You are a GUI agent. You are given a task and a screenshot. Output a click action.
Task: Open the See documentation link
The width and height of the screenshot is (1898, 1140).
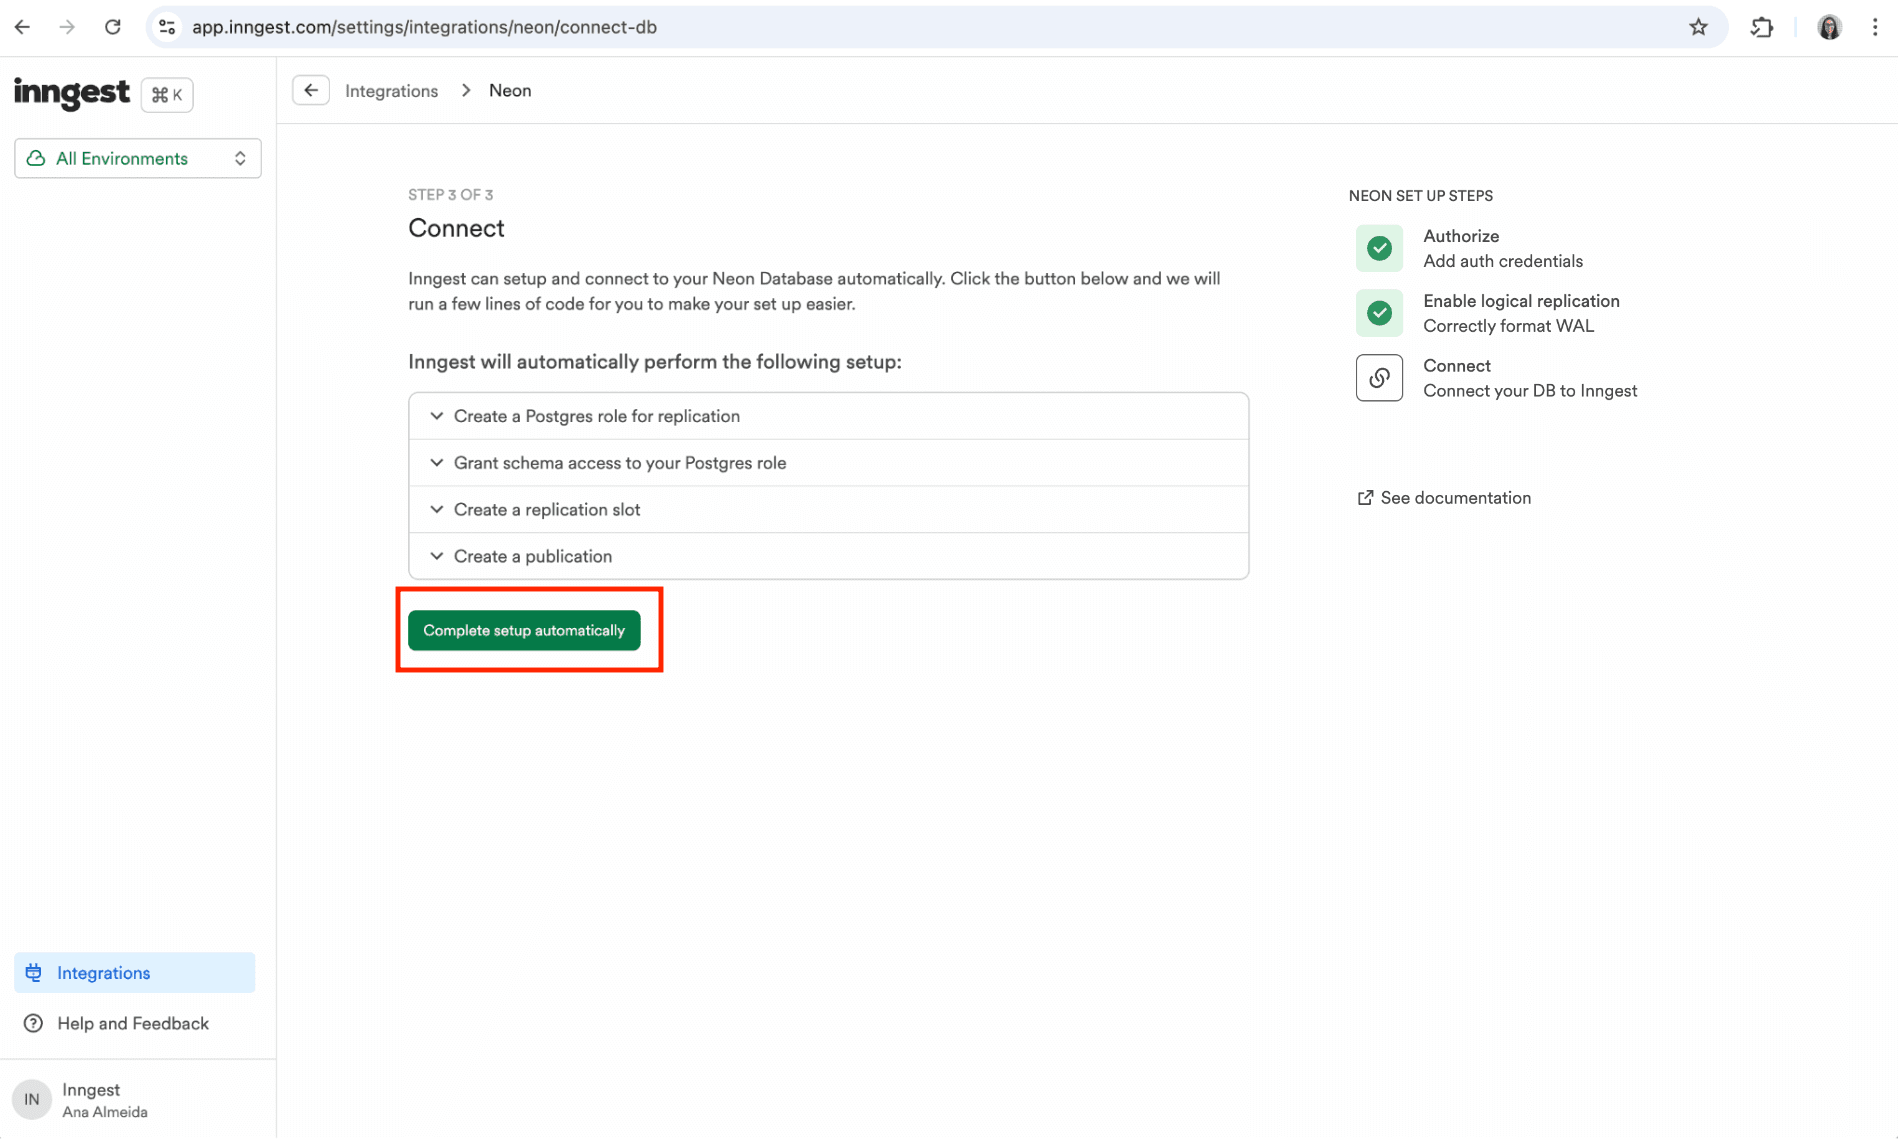click(x=1455, y=497)
